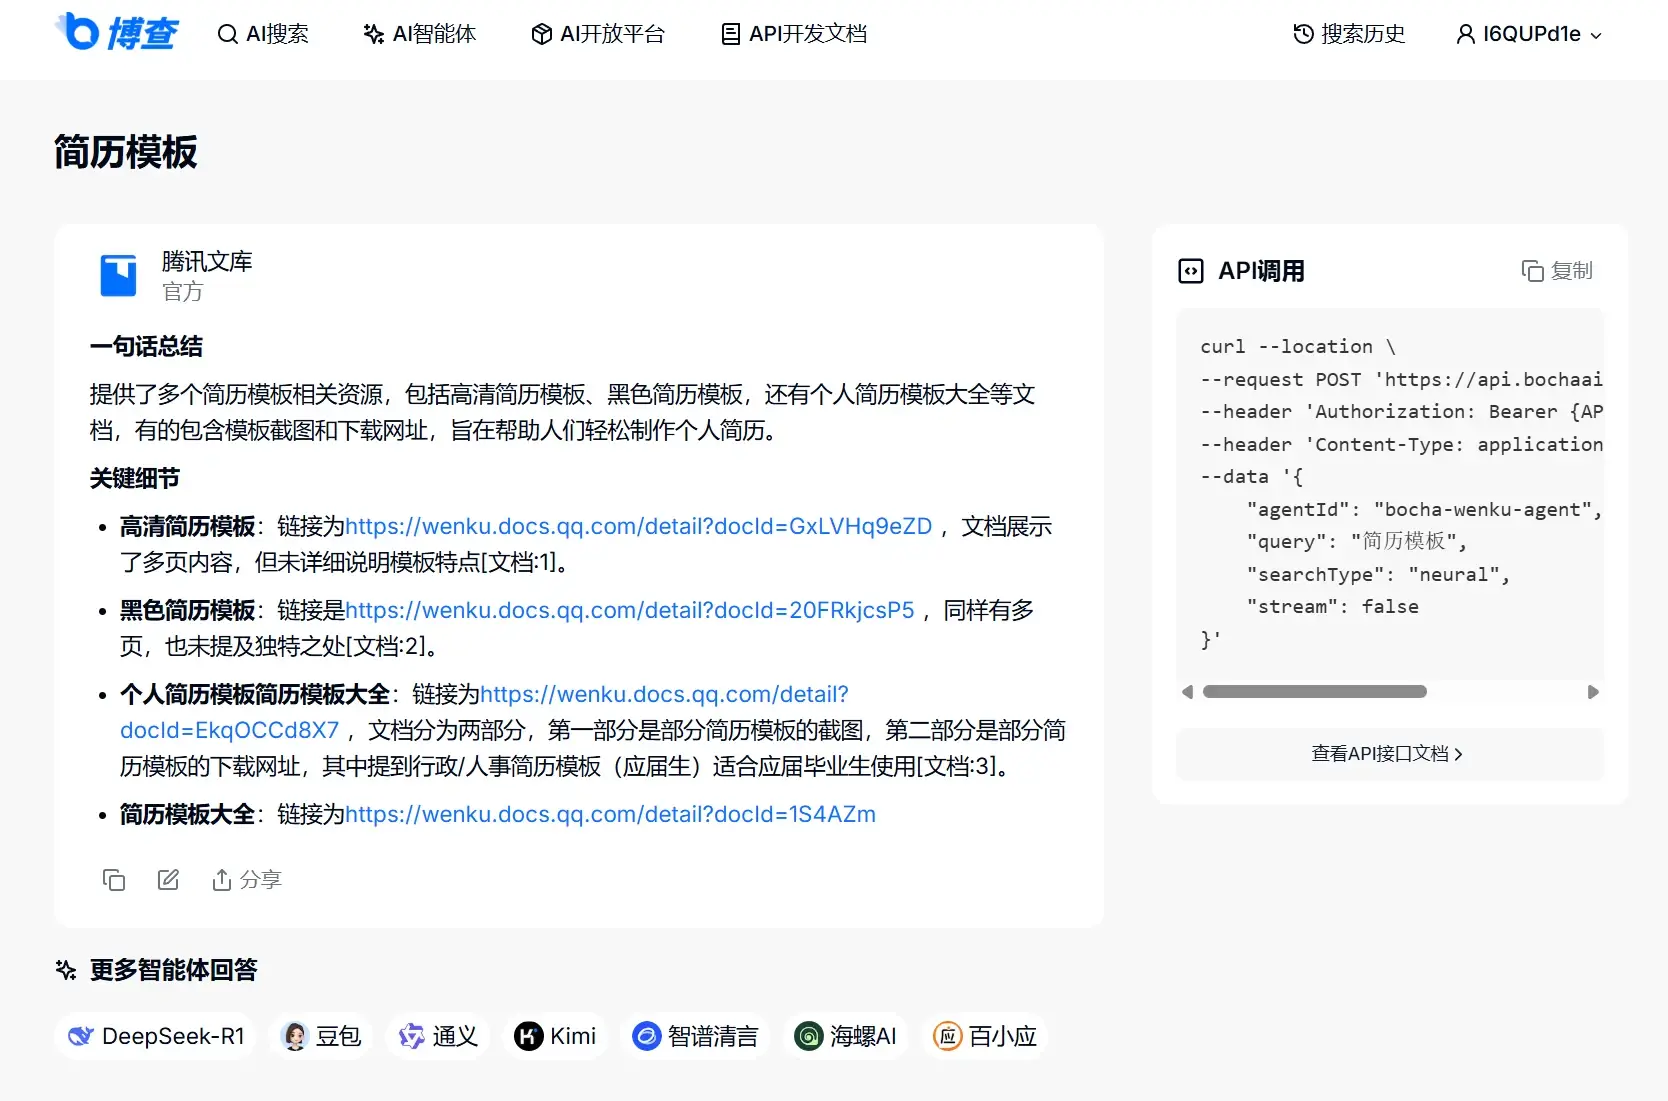The width and height of the screenshot is (1668, 1101).
Task: Open API开发文档 in the top bar
Action: click(x=794, y=34)
